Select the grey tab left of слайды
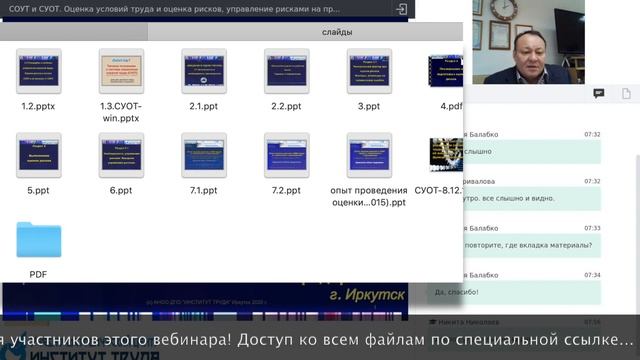 pos(74,32)
